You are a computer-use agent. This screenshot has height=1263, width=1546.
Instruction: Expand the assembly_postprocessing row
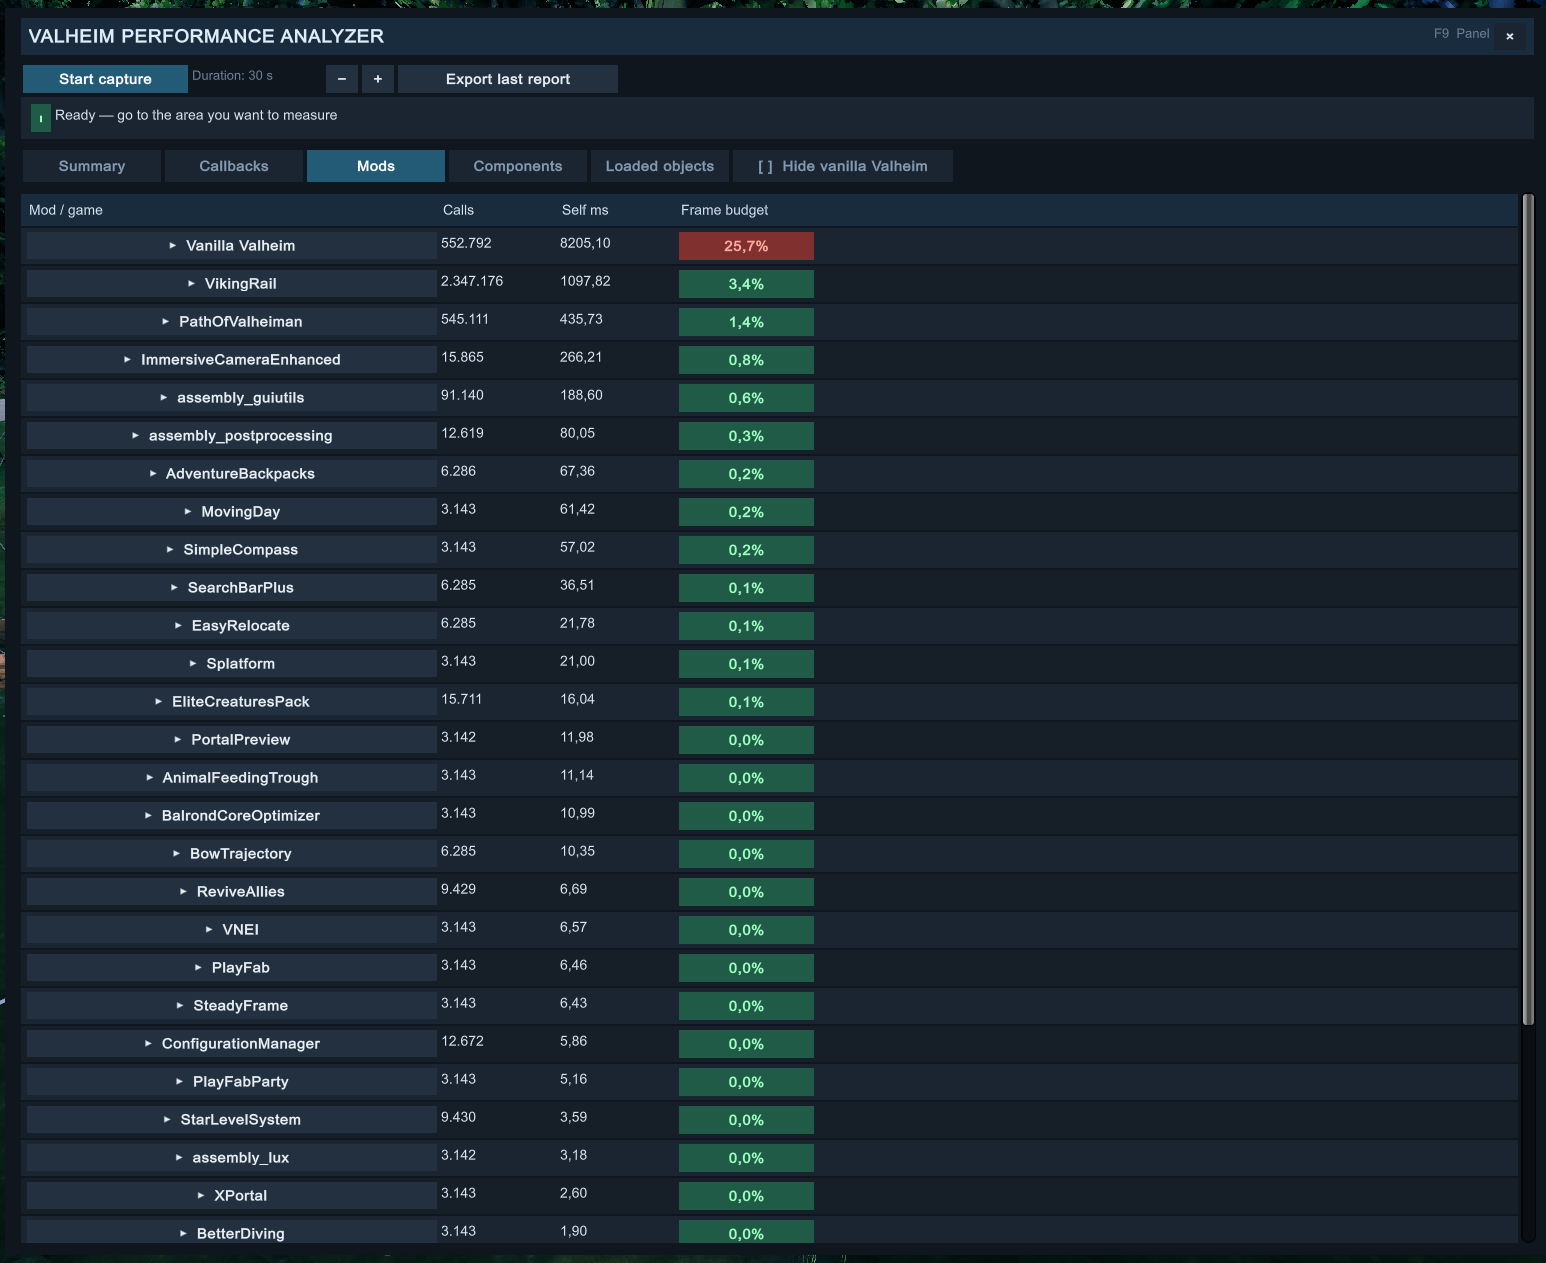(x=232, y=436)
